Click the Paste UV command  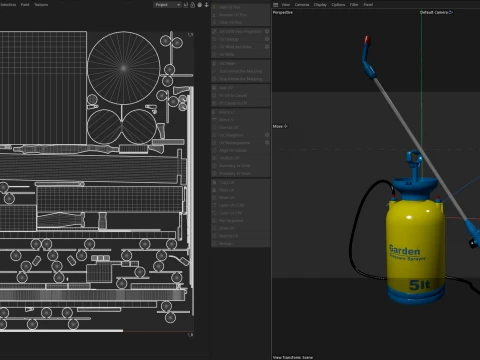pos(240,190)
